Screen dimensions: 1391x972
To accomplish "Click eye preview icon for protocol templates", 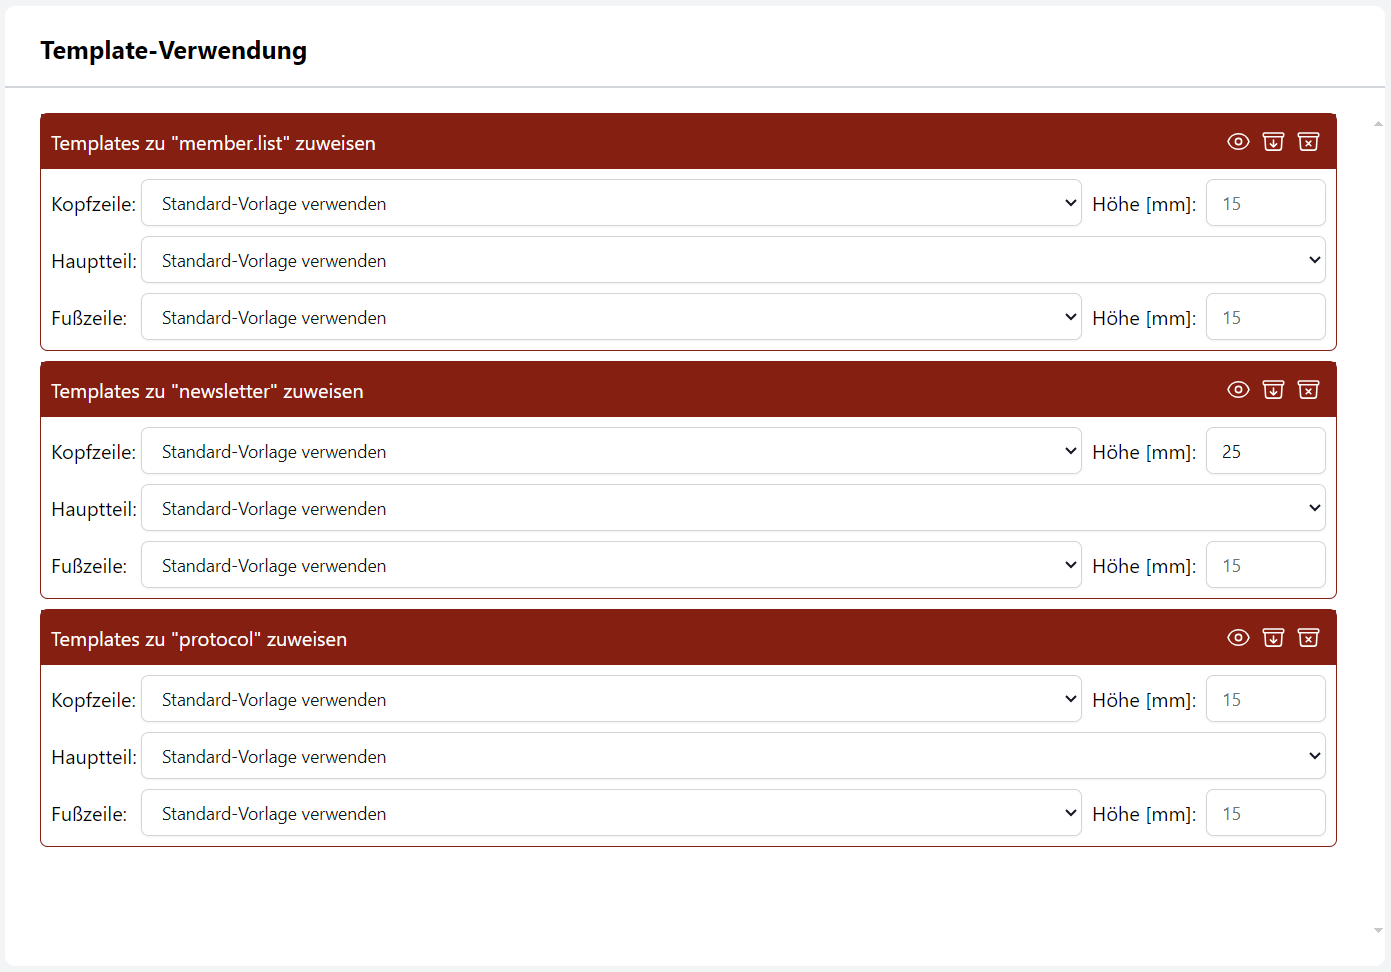I will pos(1238,638).
